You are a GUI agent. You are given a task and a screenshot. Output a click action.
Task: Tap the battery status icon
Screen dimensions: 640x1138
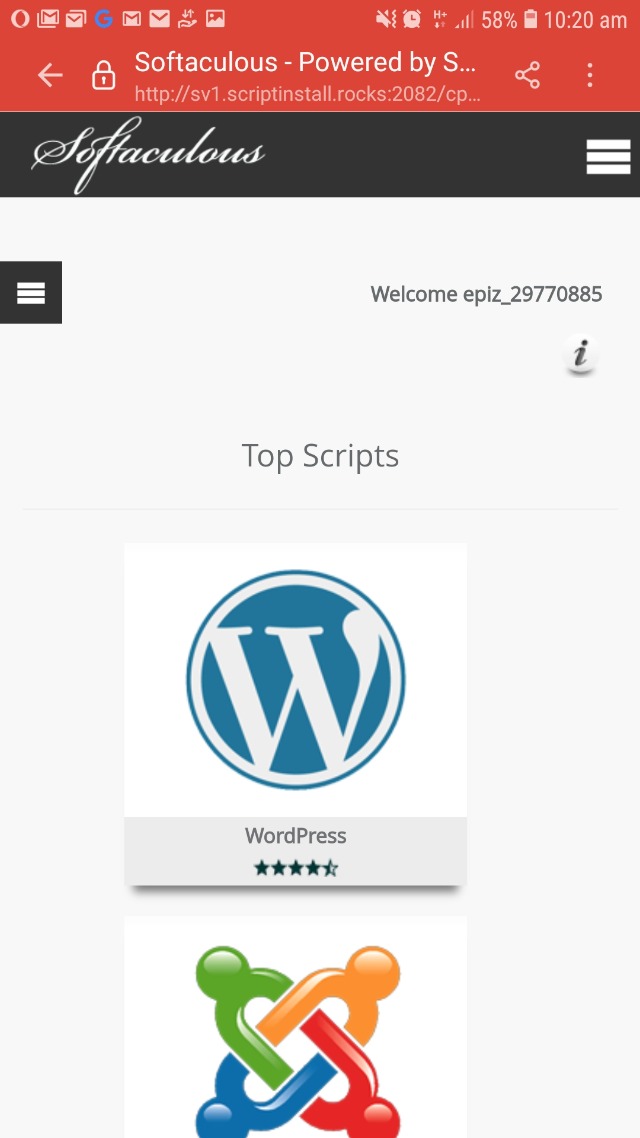[530, 20]
